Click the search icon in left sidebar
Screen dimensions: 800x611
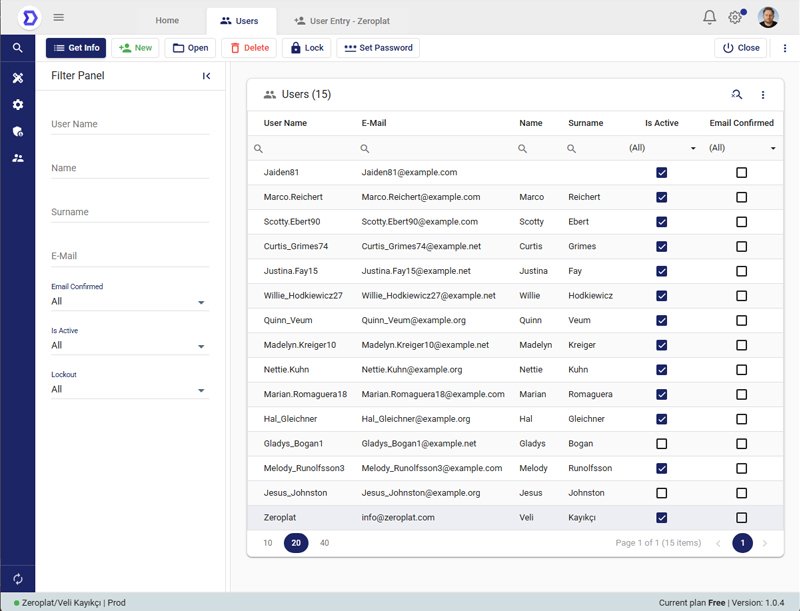17,48
